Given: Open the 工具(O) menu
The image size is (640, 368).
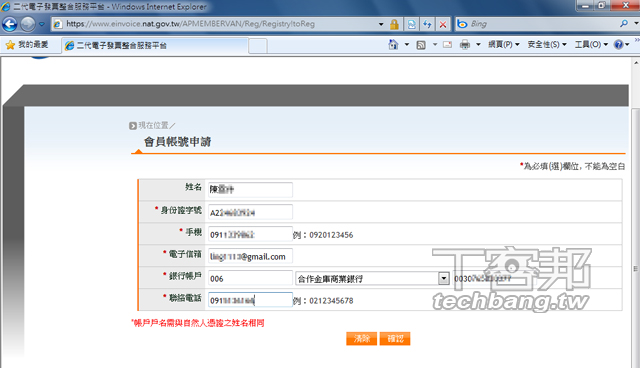Looking at the screenshot, I should tap(591, 44).
